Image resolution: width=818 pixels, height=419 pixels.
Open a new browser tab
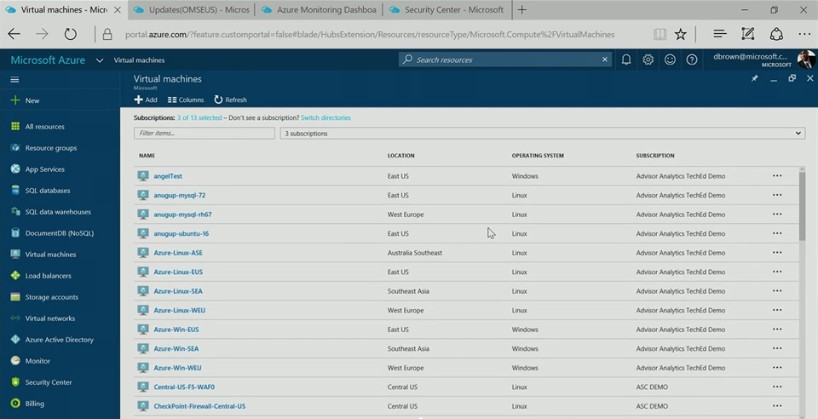click(x=522, y=10)
